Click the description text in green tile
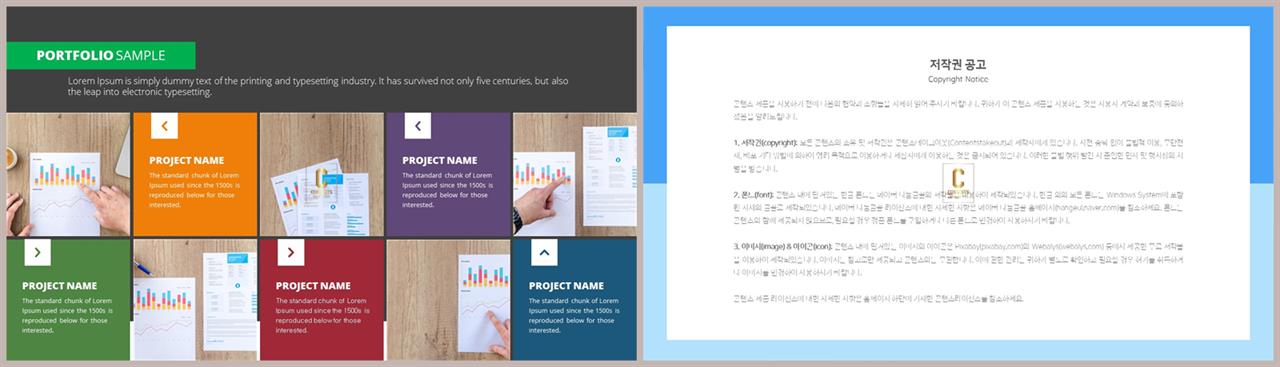 coord(67,316)
